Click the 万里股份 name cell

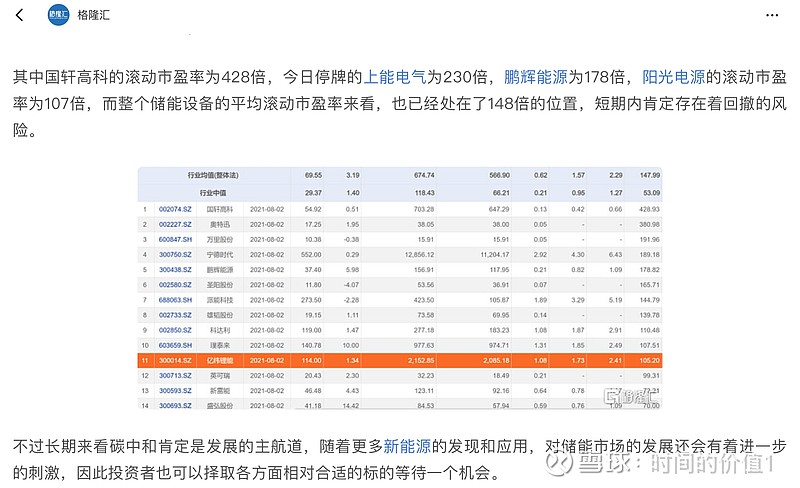pos(220,239)
